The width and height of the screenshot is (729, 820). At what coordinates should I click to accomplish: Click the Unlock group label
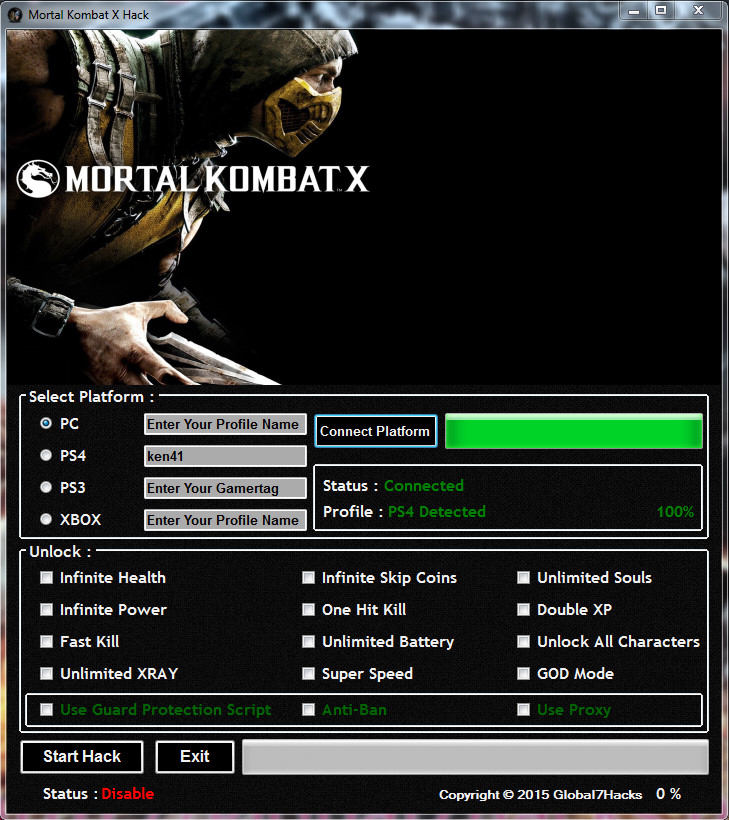(x=60, y=551)
